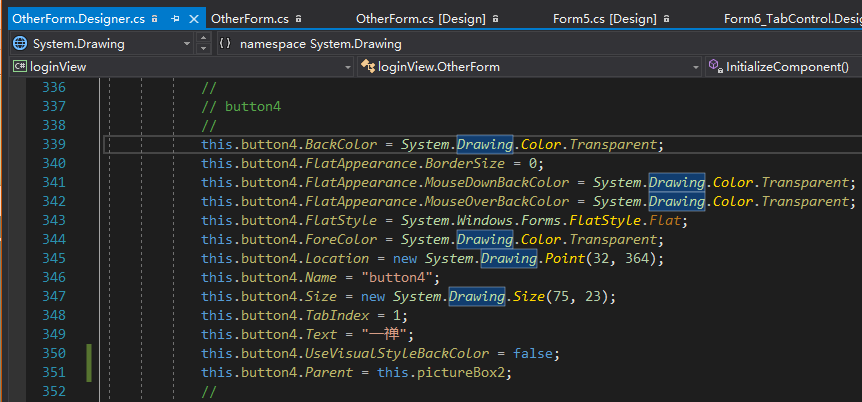The width and height of the screenshot is (862, 402).
Task: Click lock icon on OtherForm.Designer.cs tab
Action: click(x=154, y=19)
